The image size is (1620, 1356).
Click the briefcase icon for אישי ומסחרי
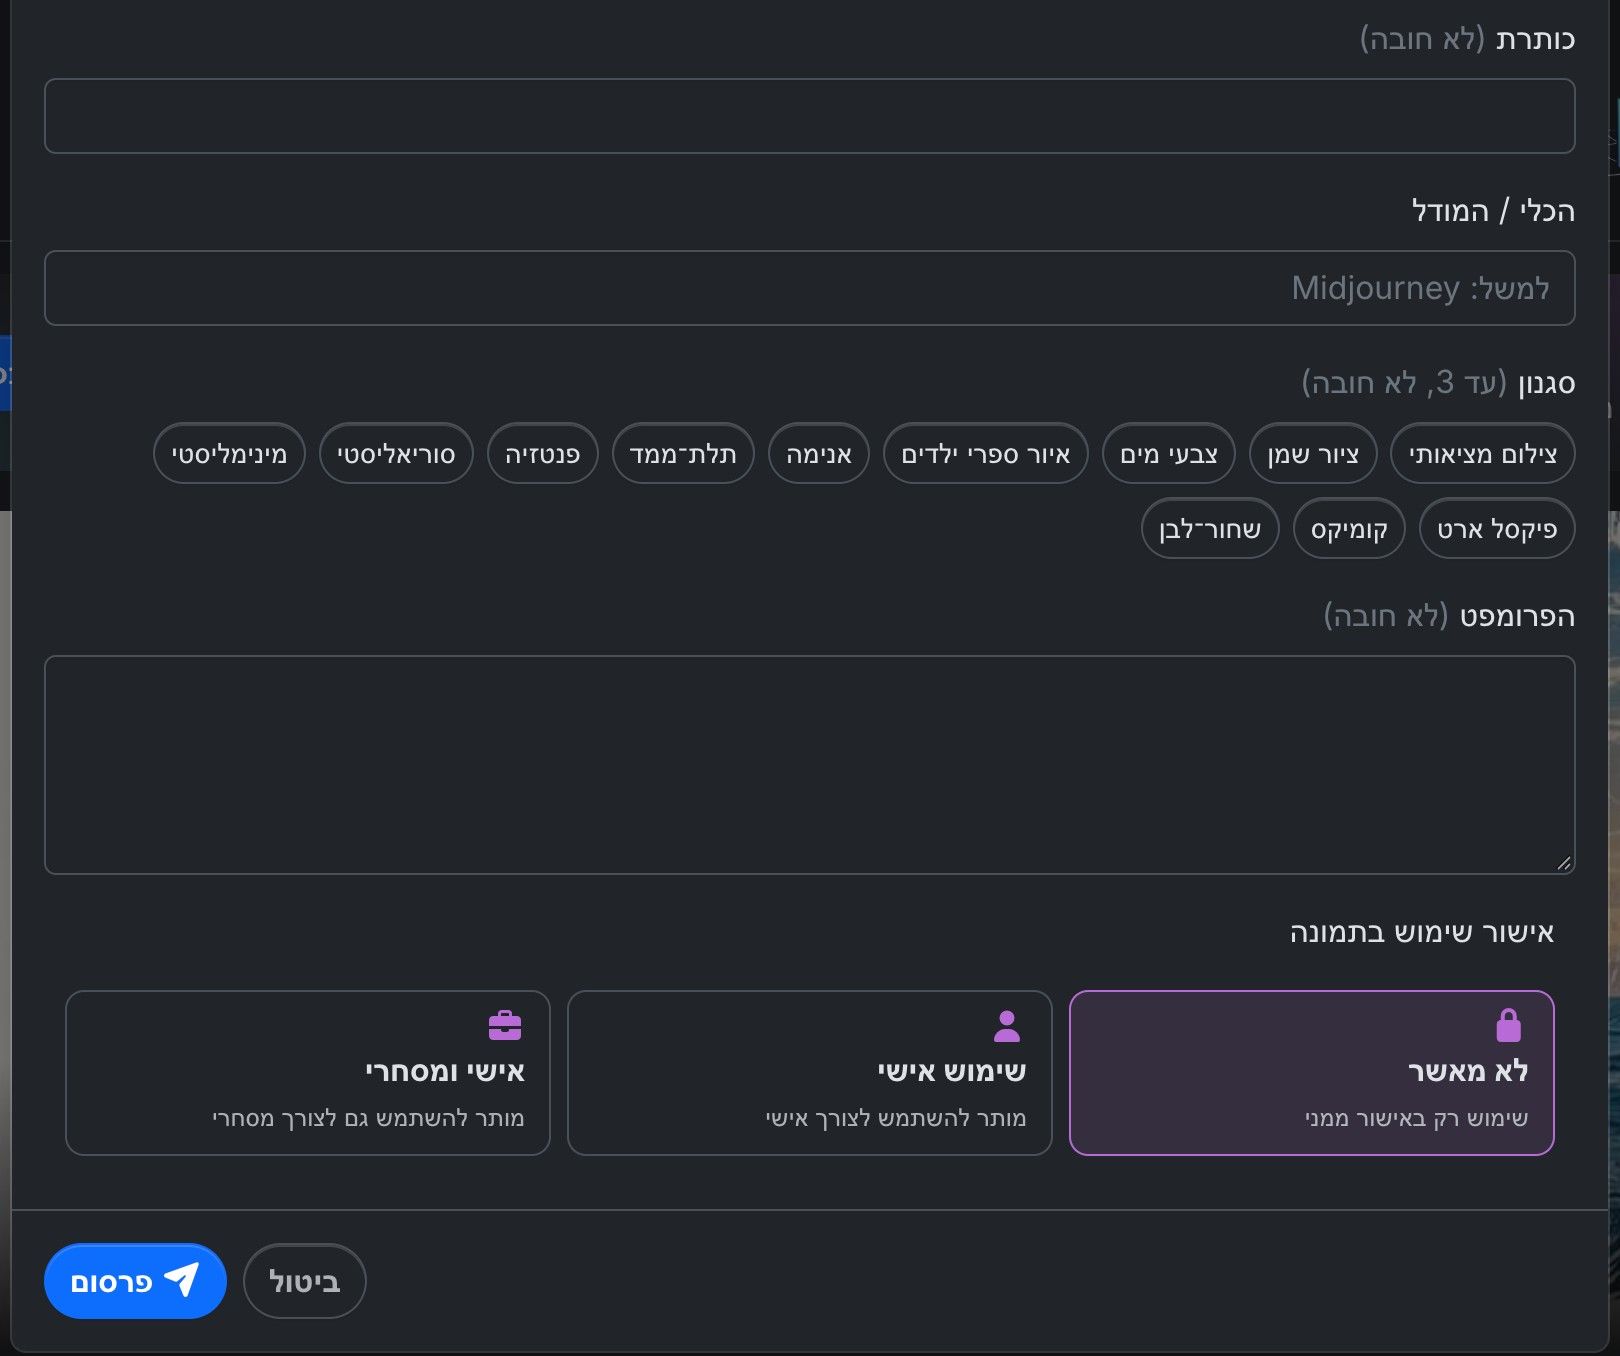(505, 1026)
